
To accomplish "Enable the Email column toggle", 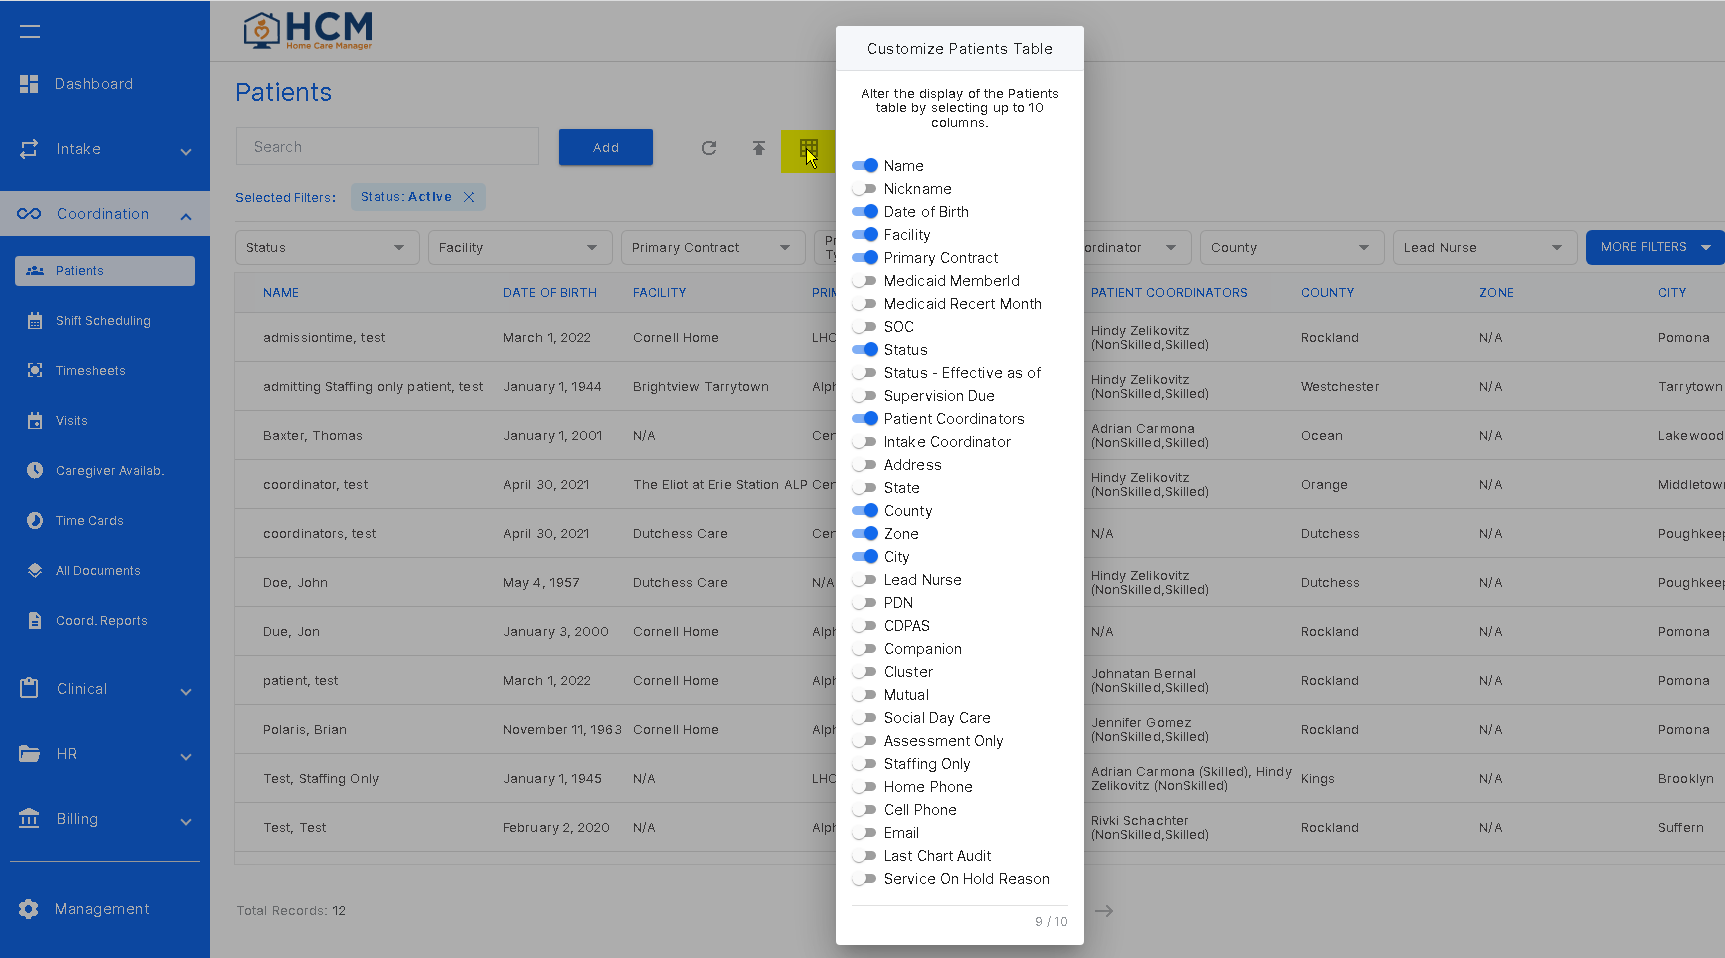I will 865,833.
